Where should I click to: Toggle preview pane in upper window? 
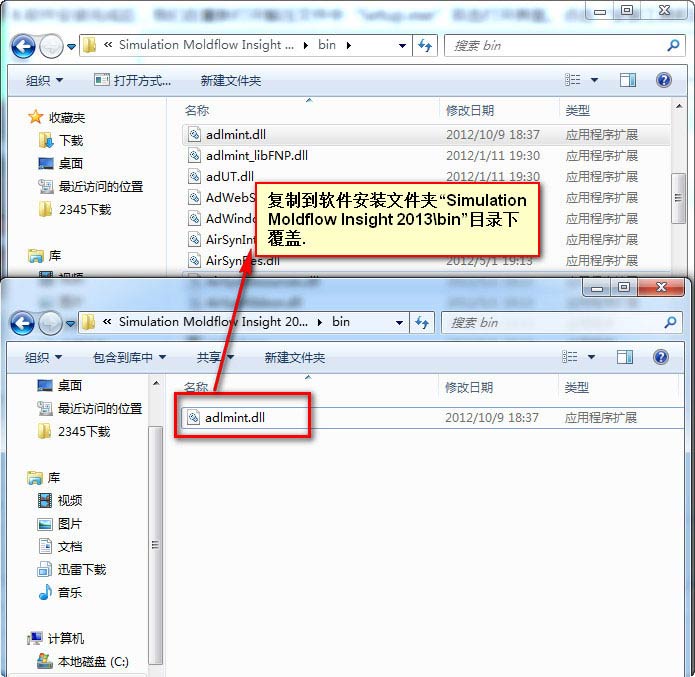point(628,80)
